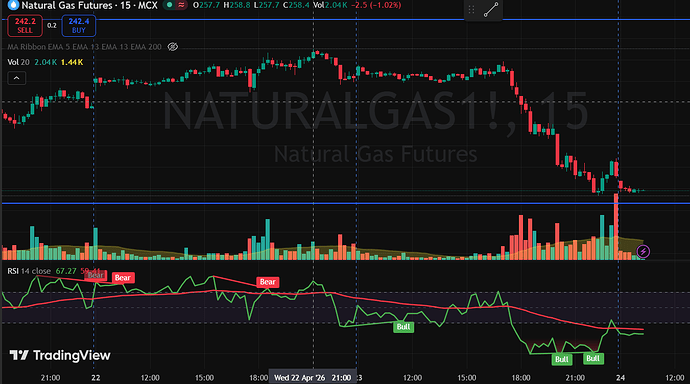Select the Trend Line drawing tool
This screenshot has height=384, width=690.
pyautogui.click(x=491, y=10)
